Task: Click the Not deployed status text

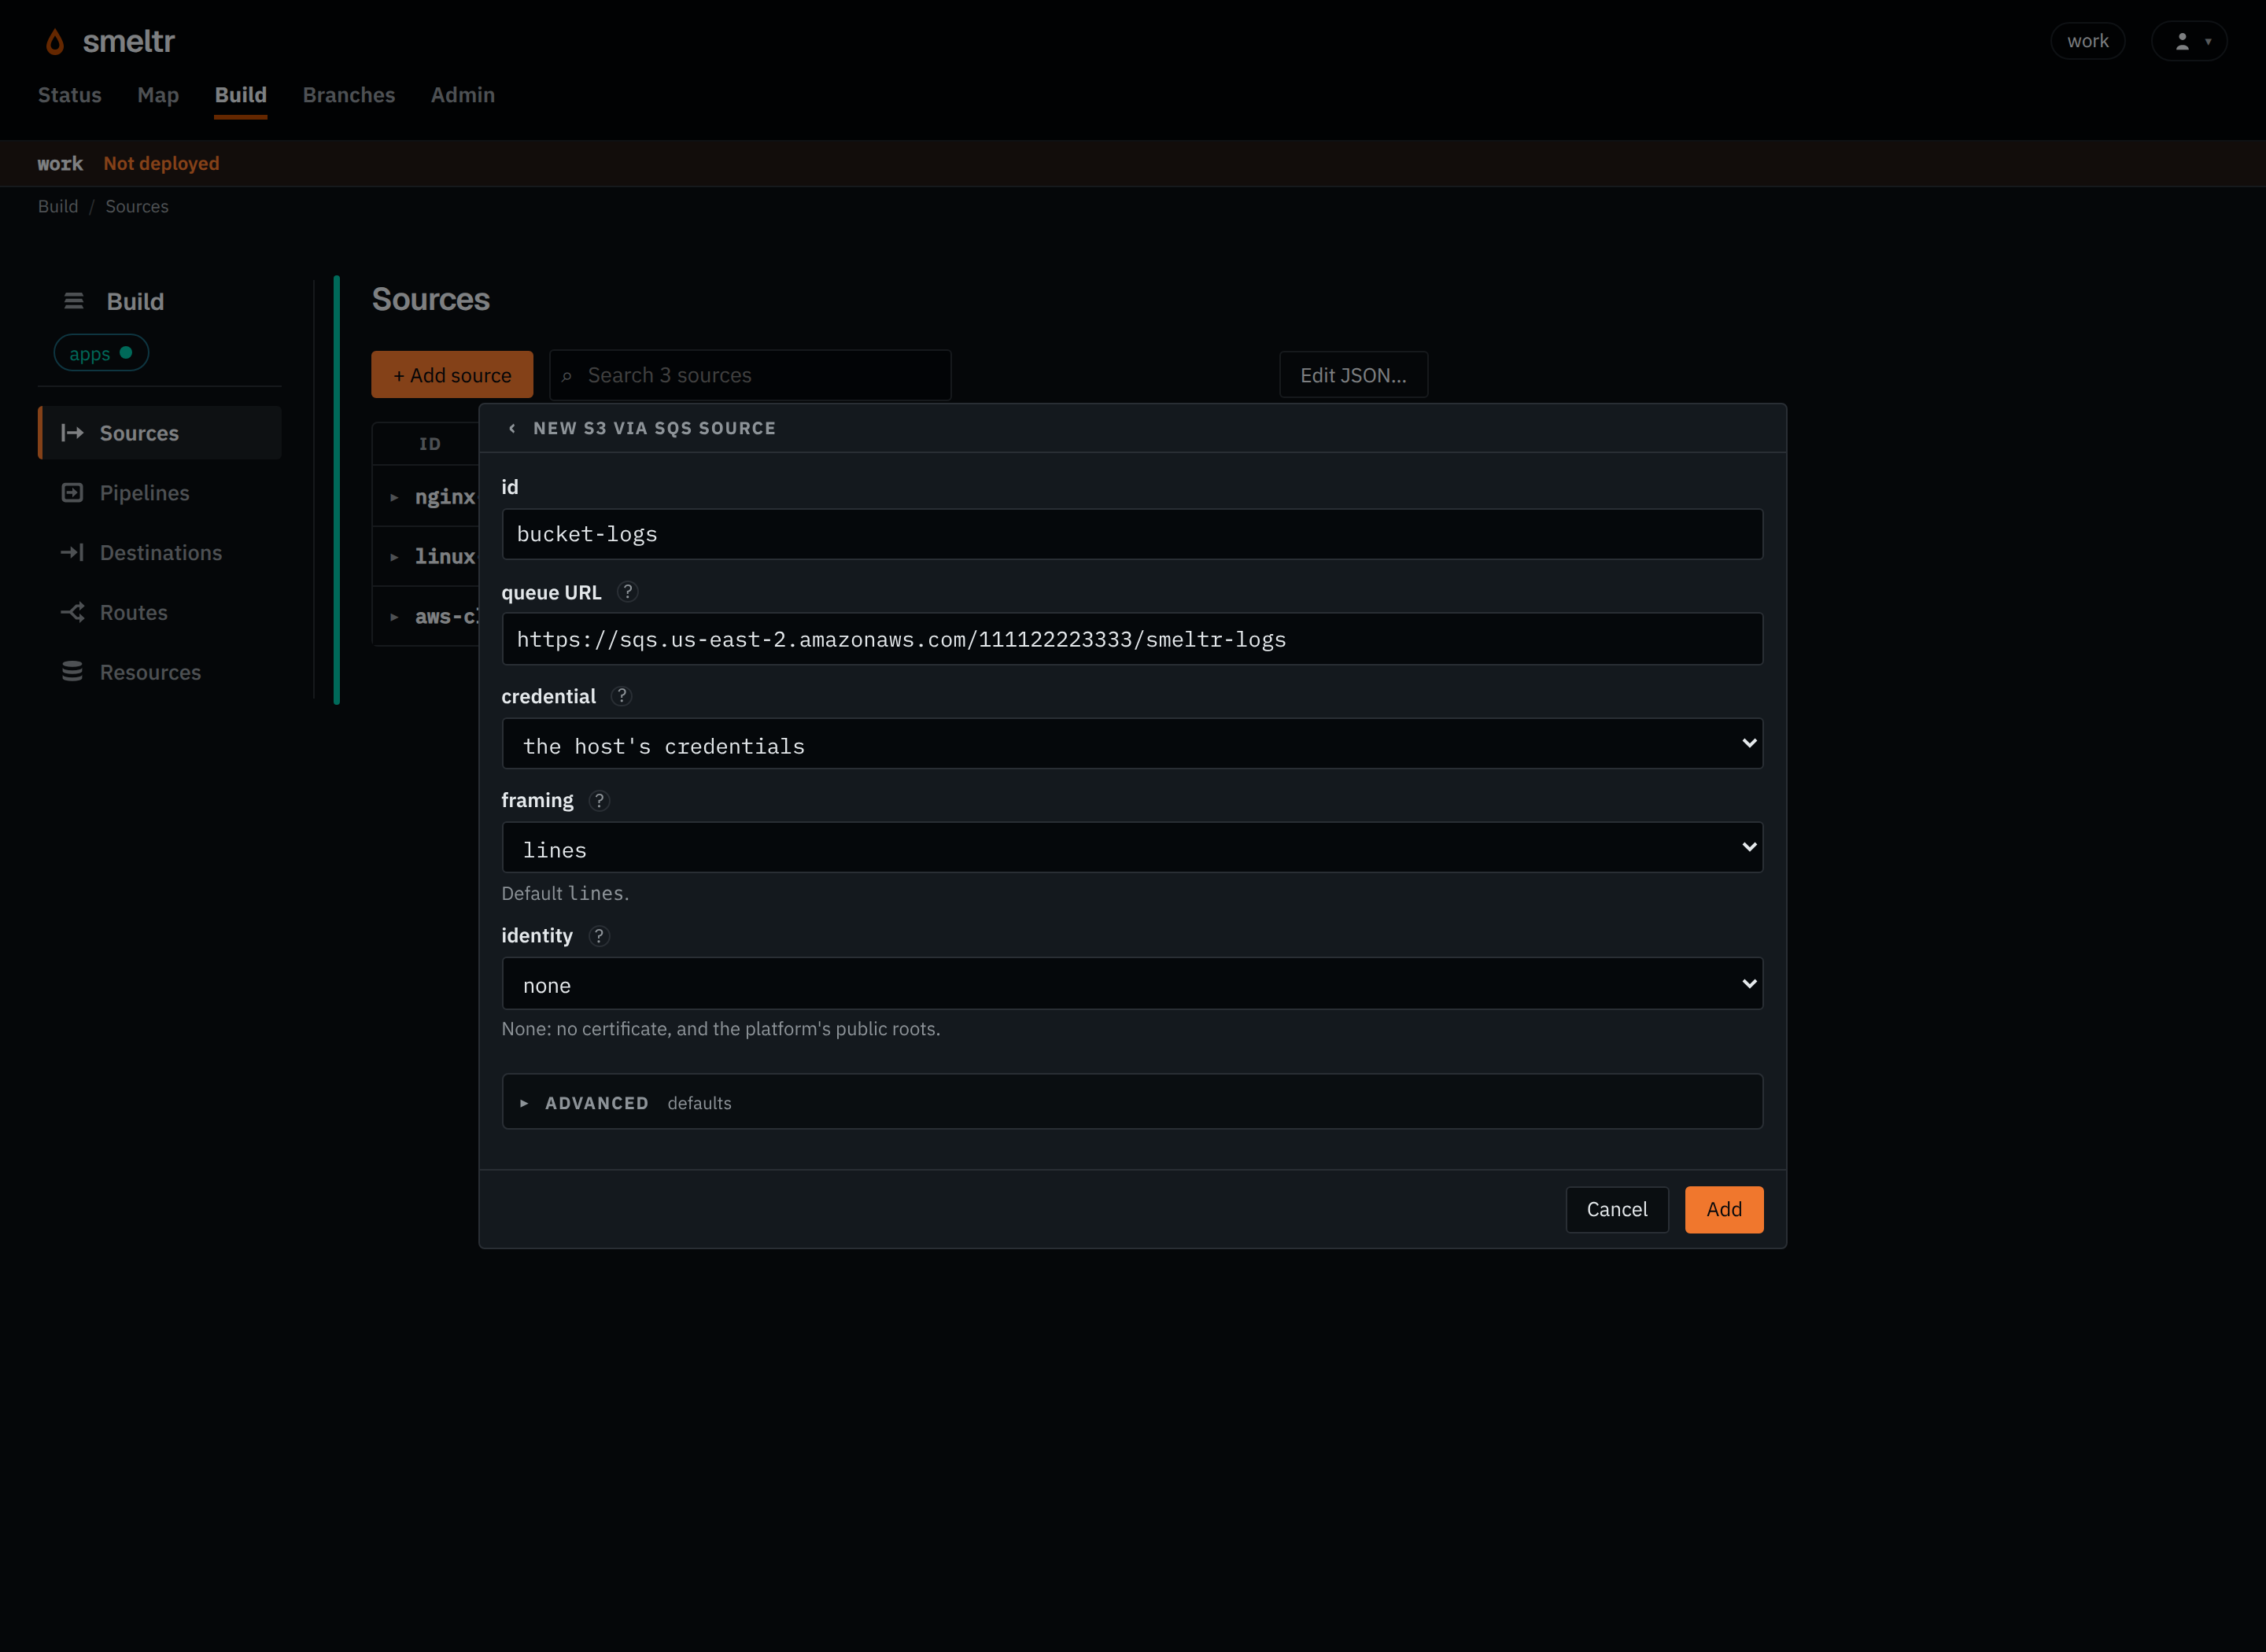Action: tap(161, 163)
